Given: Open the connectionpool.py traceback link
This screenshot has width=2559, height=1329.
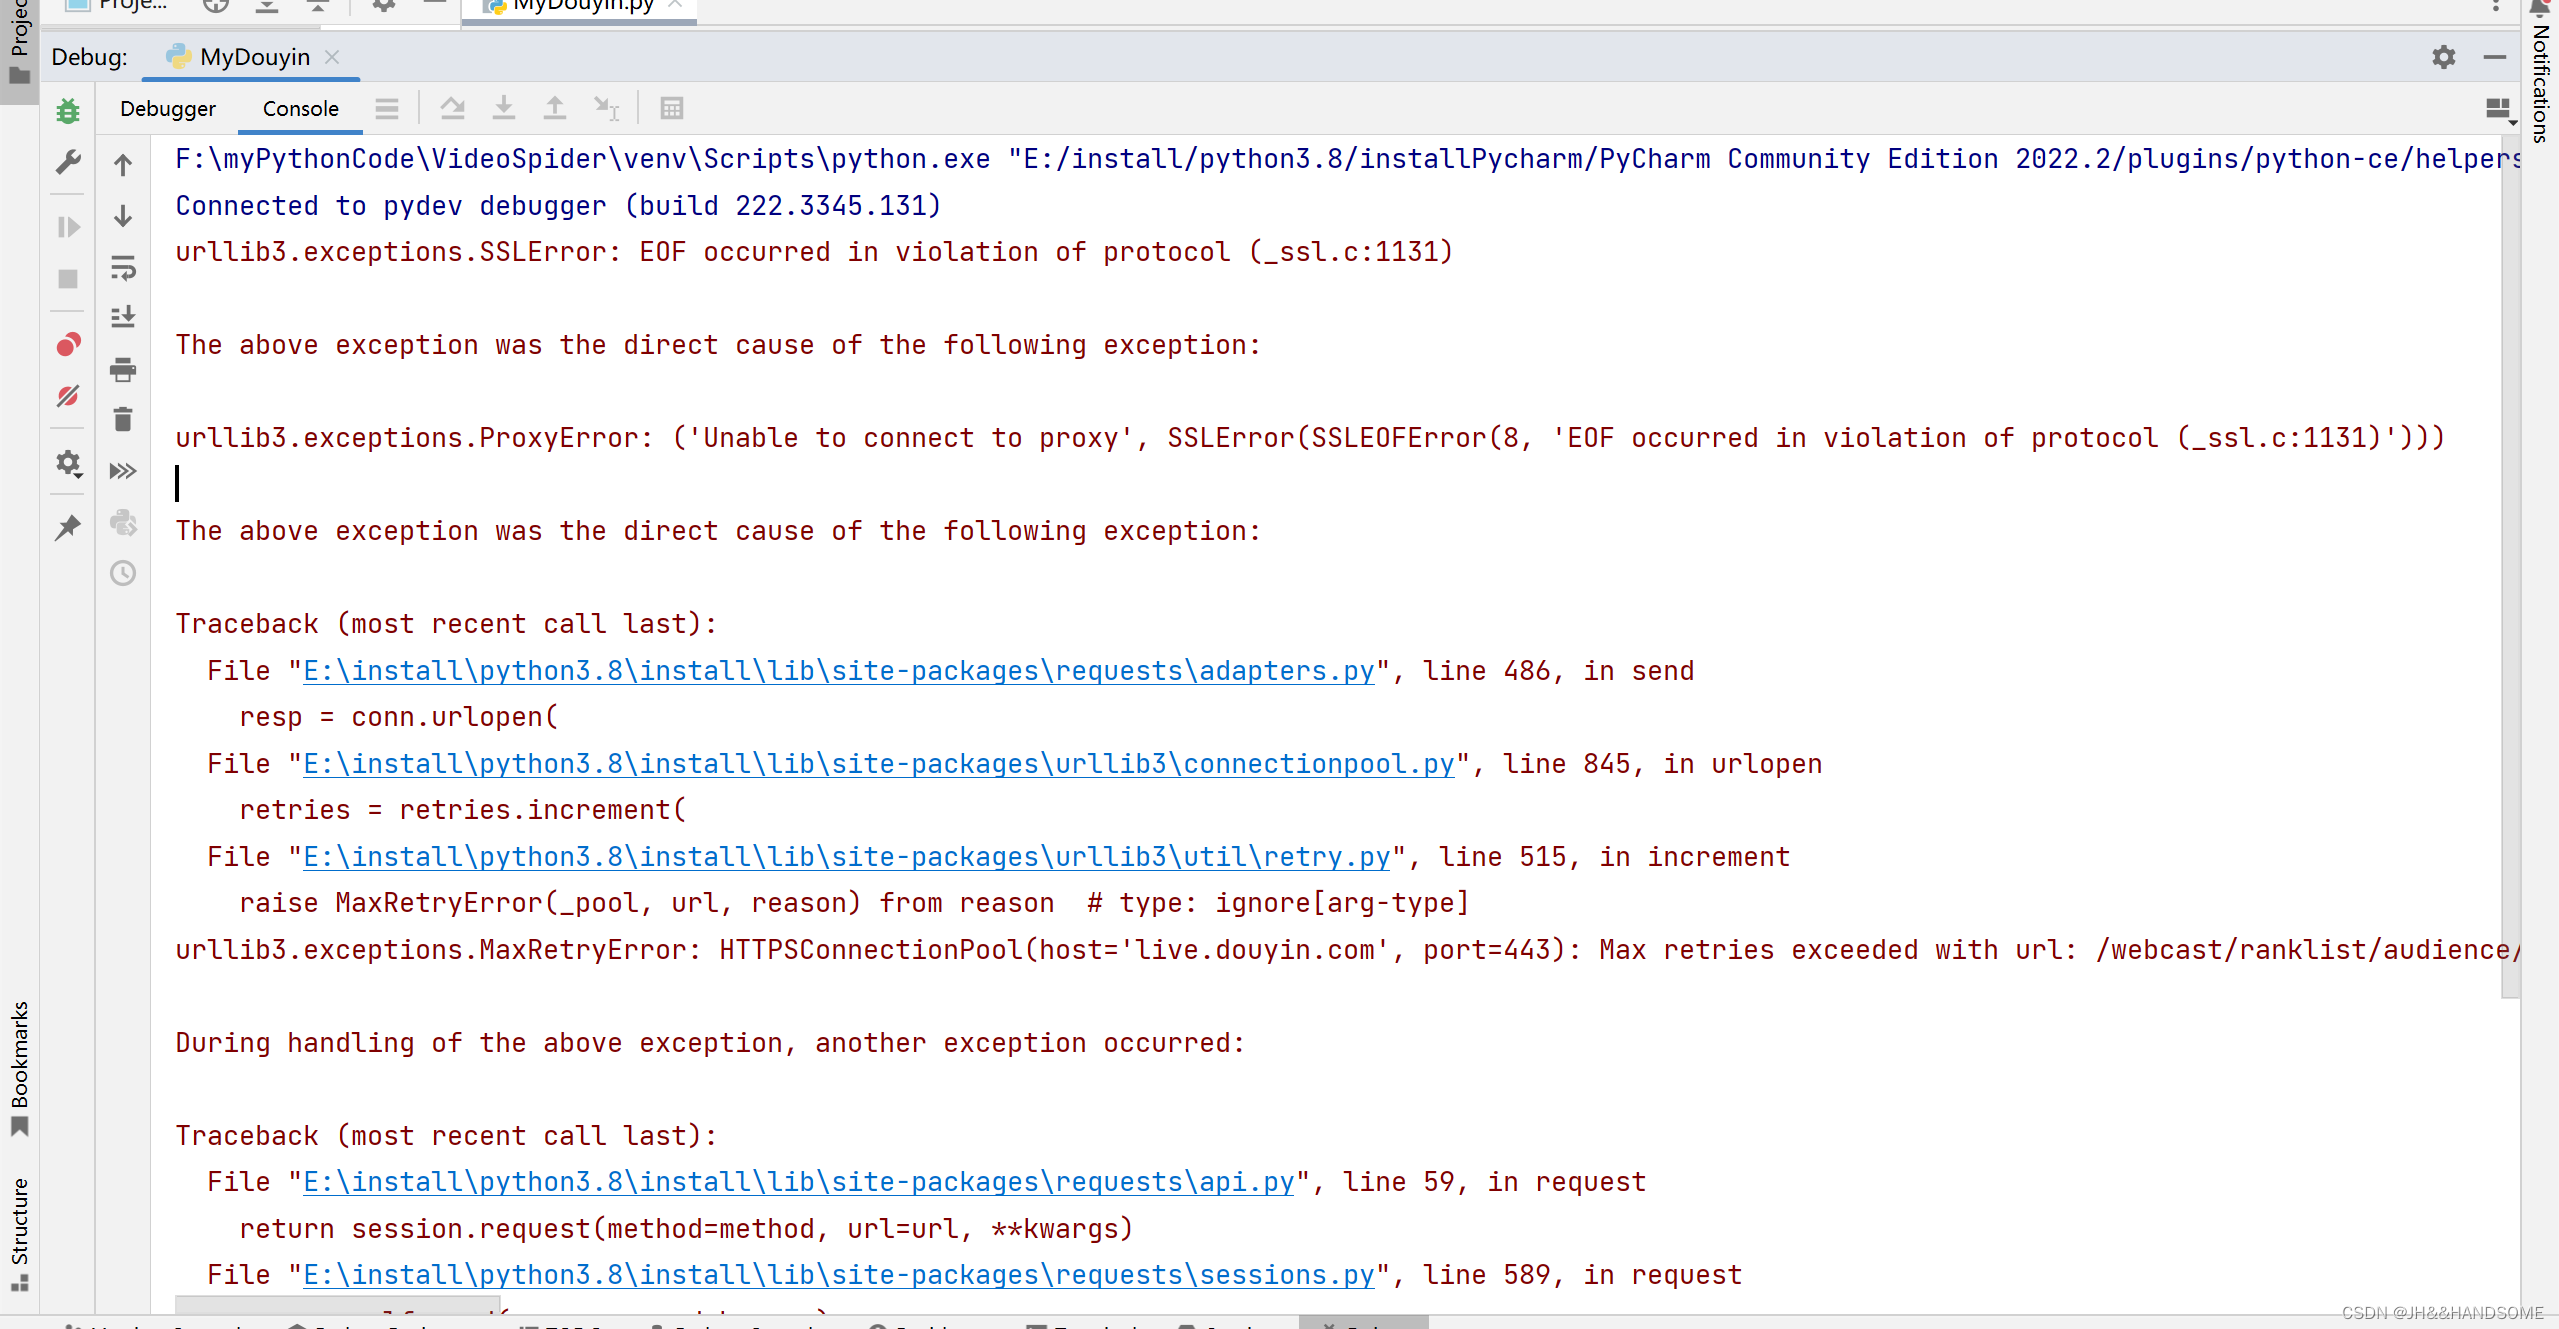Looking at the screenshot, I should [879, 764].
